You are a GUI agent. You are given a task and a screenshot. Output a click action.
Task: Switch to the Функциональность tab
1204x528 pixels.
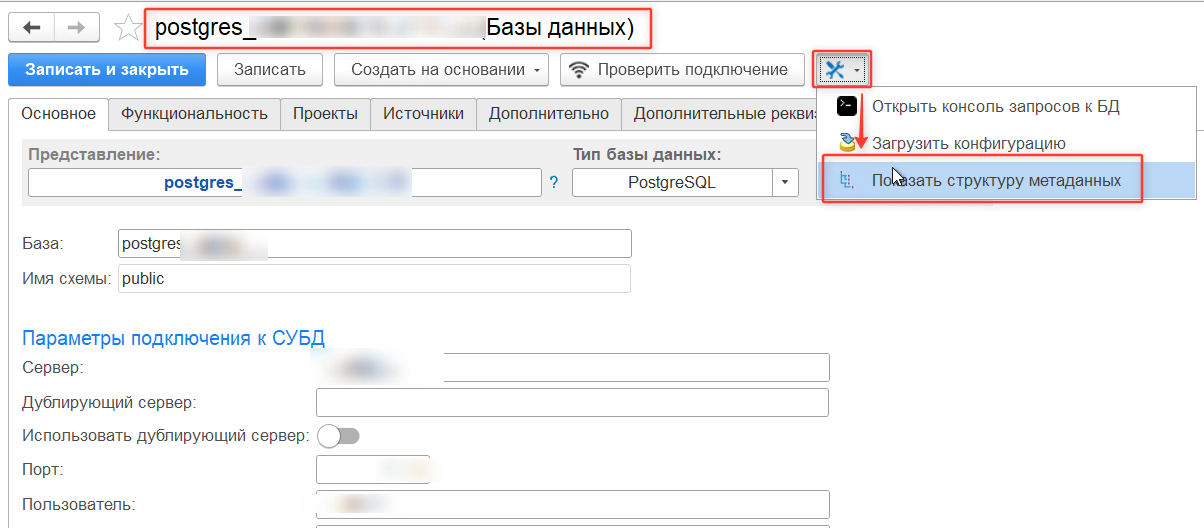coord(194,114)
